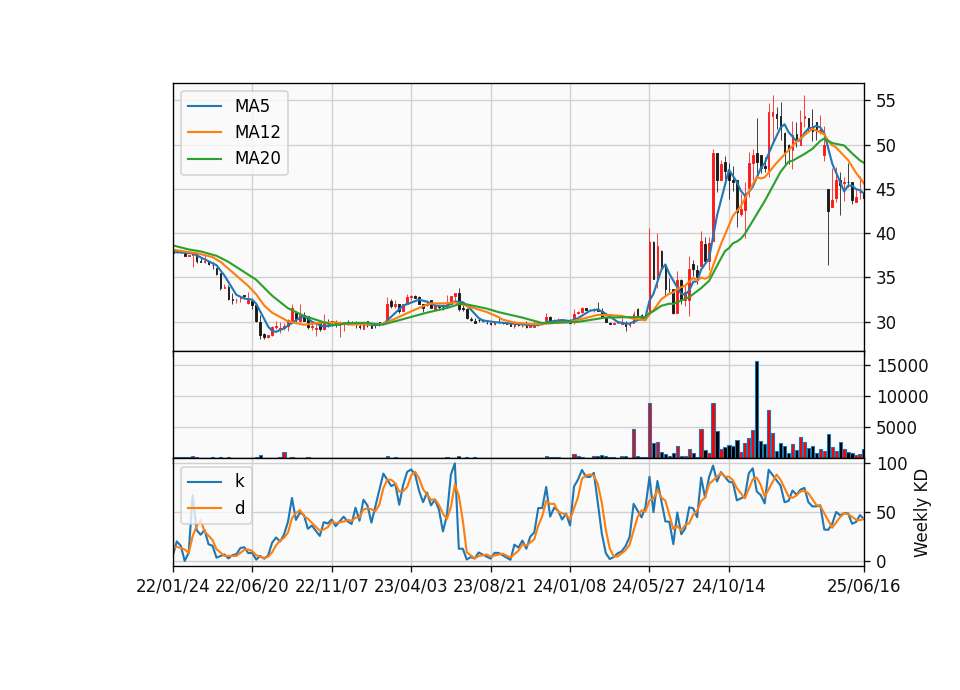Click the 22/11/07 date tick label
960x690 pixels.
point(332,586)
